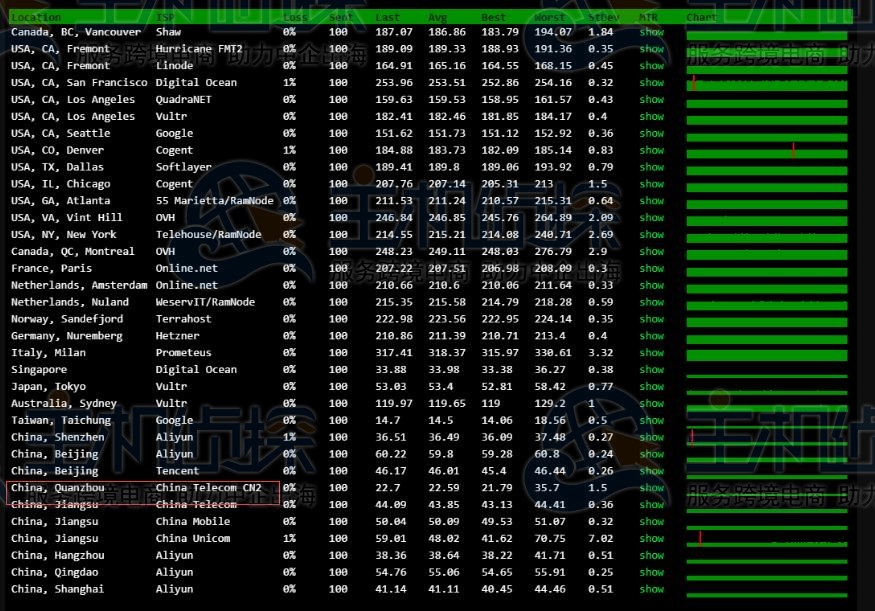The height and width of the screenshot is (611, 875).
Task: Click the Avg column header
Action: pyautogui.click(x=437, y=17)
